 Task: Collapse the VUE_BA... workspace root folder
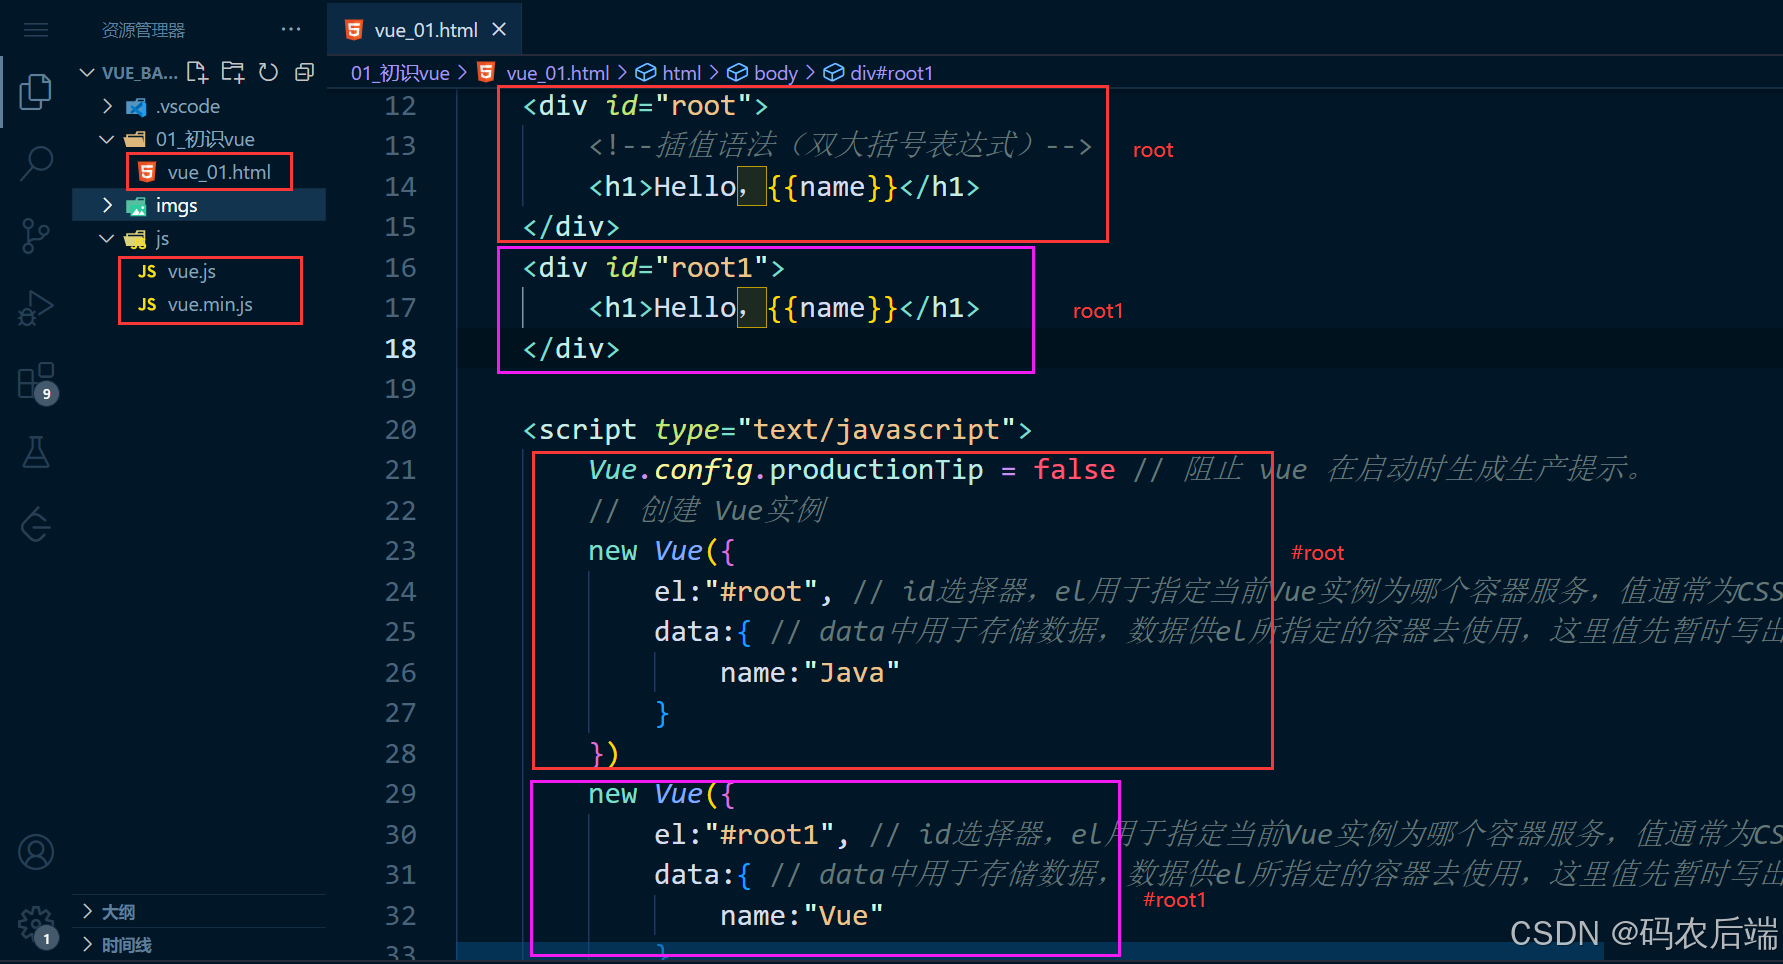pos(87,73)
